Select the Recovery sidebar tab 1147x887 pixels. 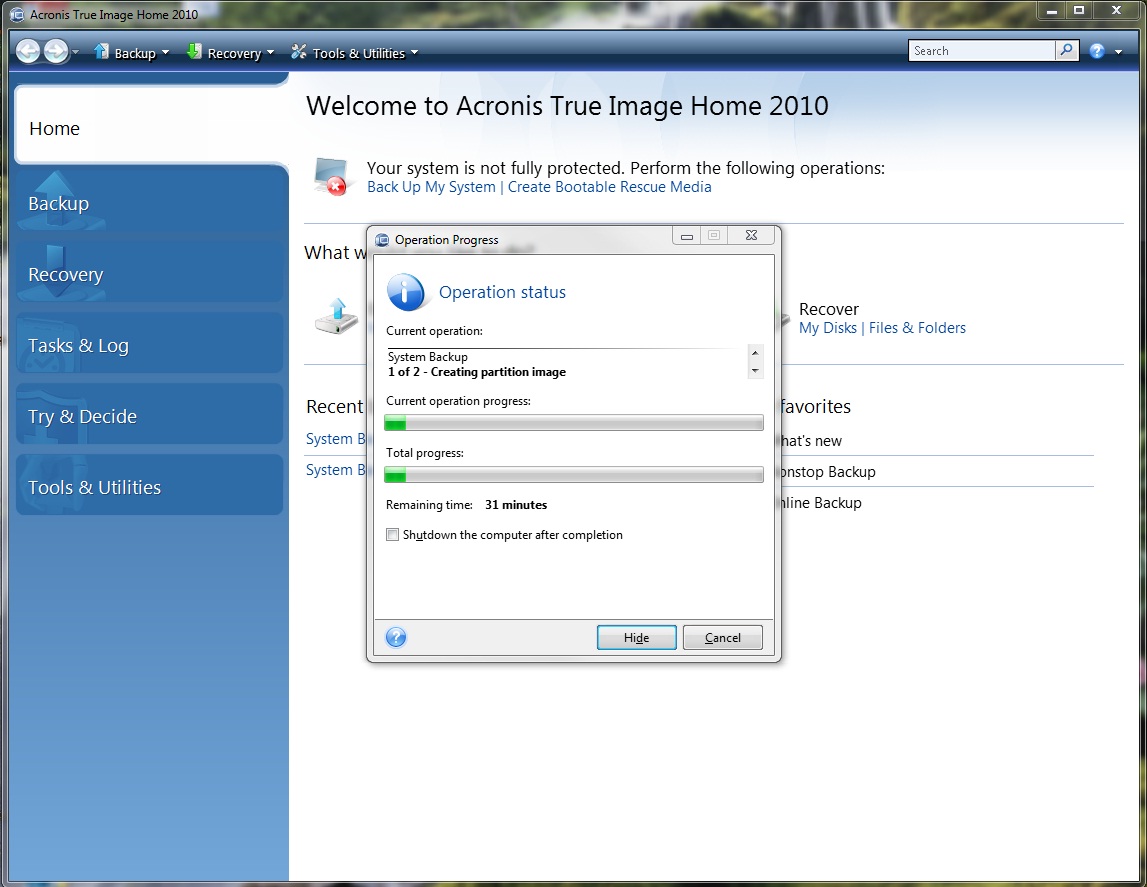tap(150, 272)
